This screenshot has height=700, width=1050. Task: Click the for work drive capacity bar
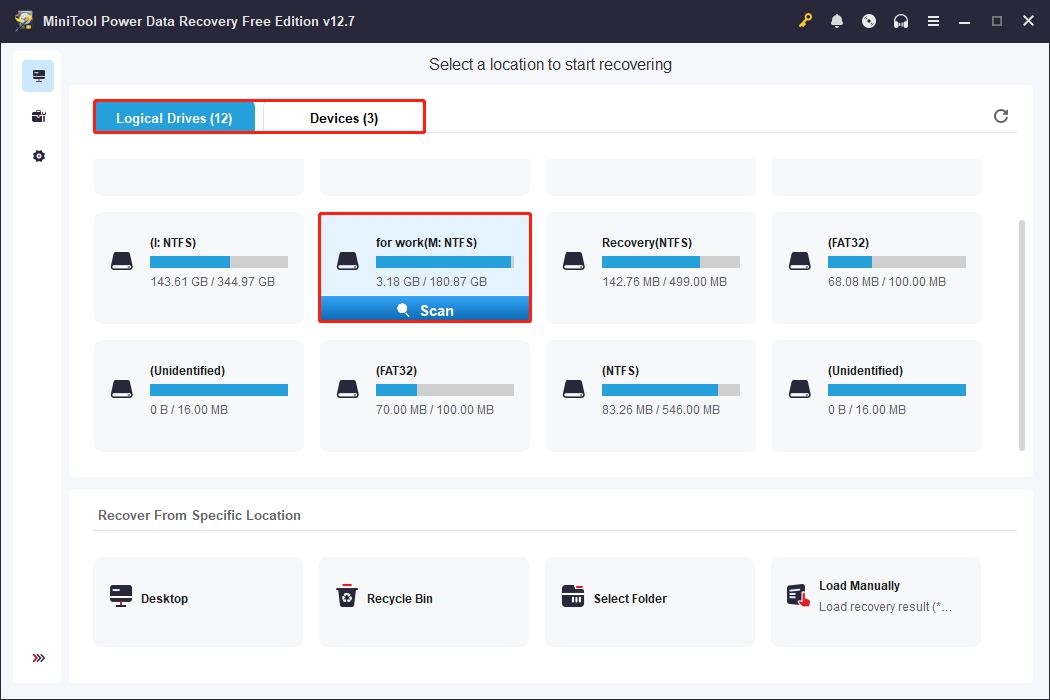[x=443, y=261]
